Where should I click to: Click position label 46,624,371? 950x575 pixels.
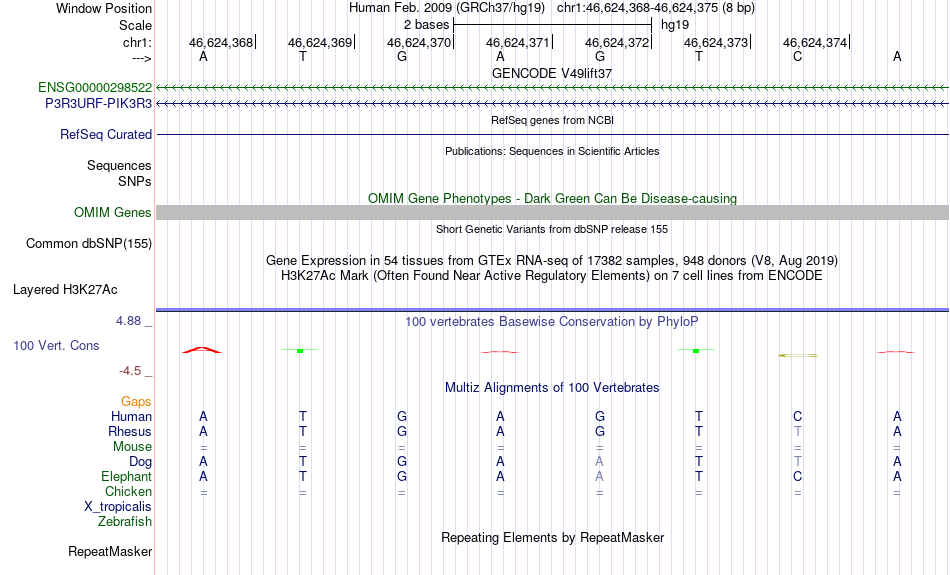(x=518, y=42)
